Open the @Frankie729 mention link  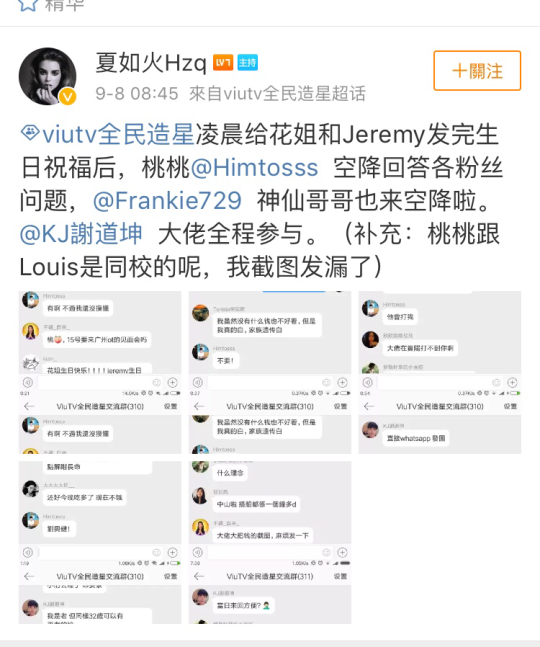[x=167, y=201]
